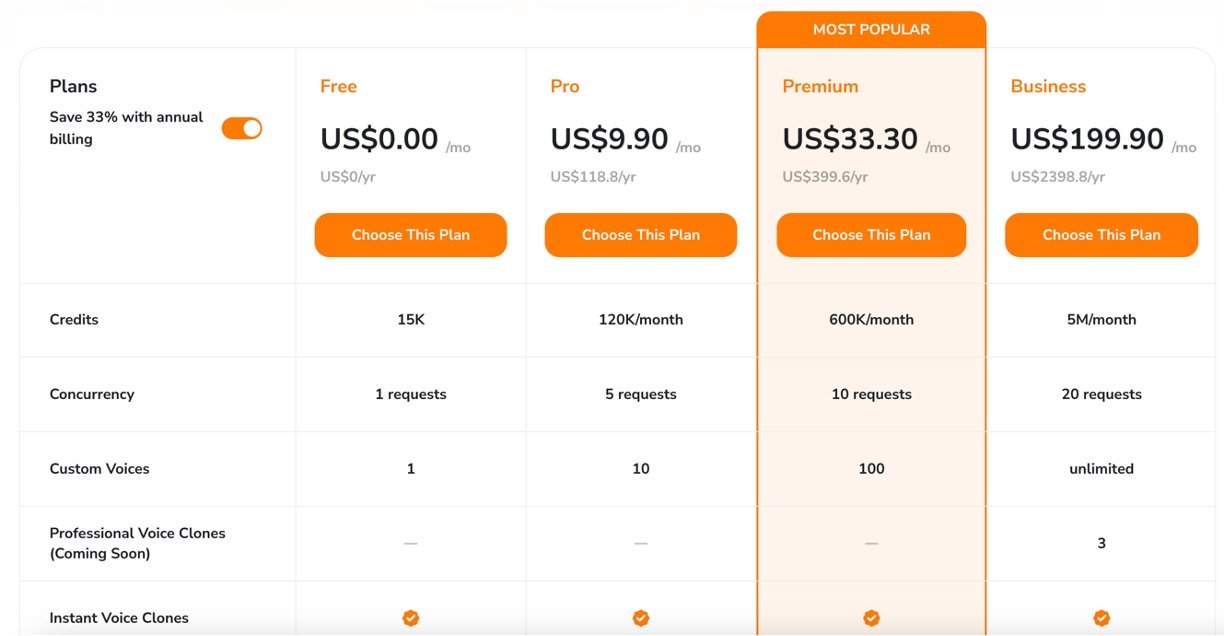Choose the Free plan button
Viewport: 1224px width, 636px height.
410,235
